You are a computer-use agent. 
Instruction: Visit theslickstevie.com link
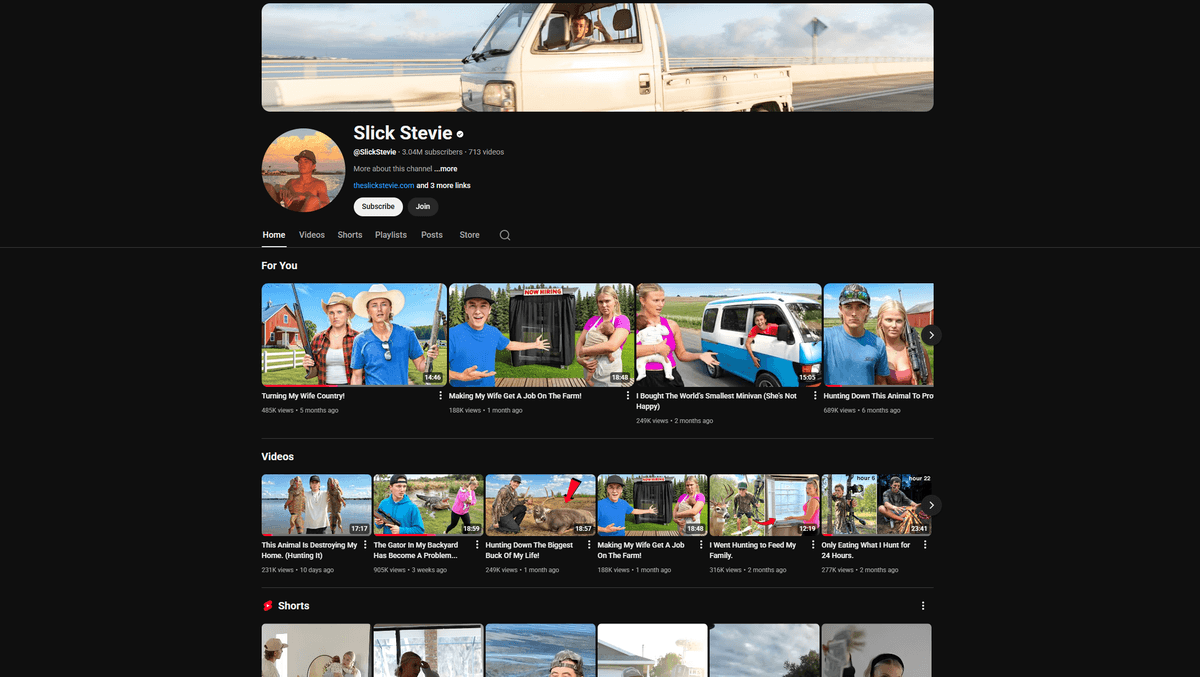click(x=383, y=186)
